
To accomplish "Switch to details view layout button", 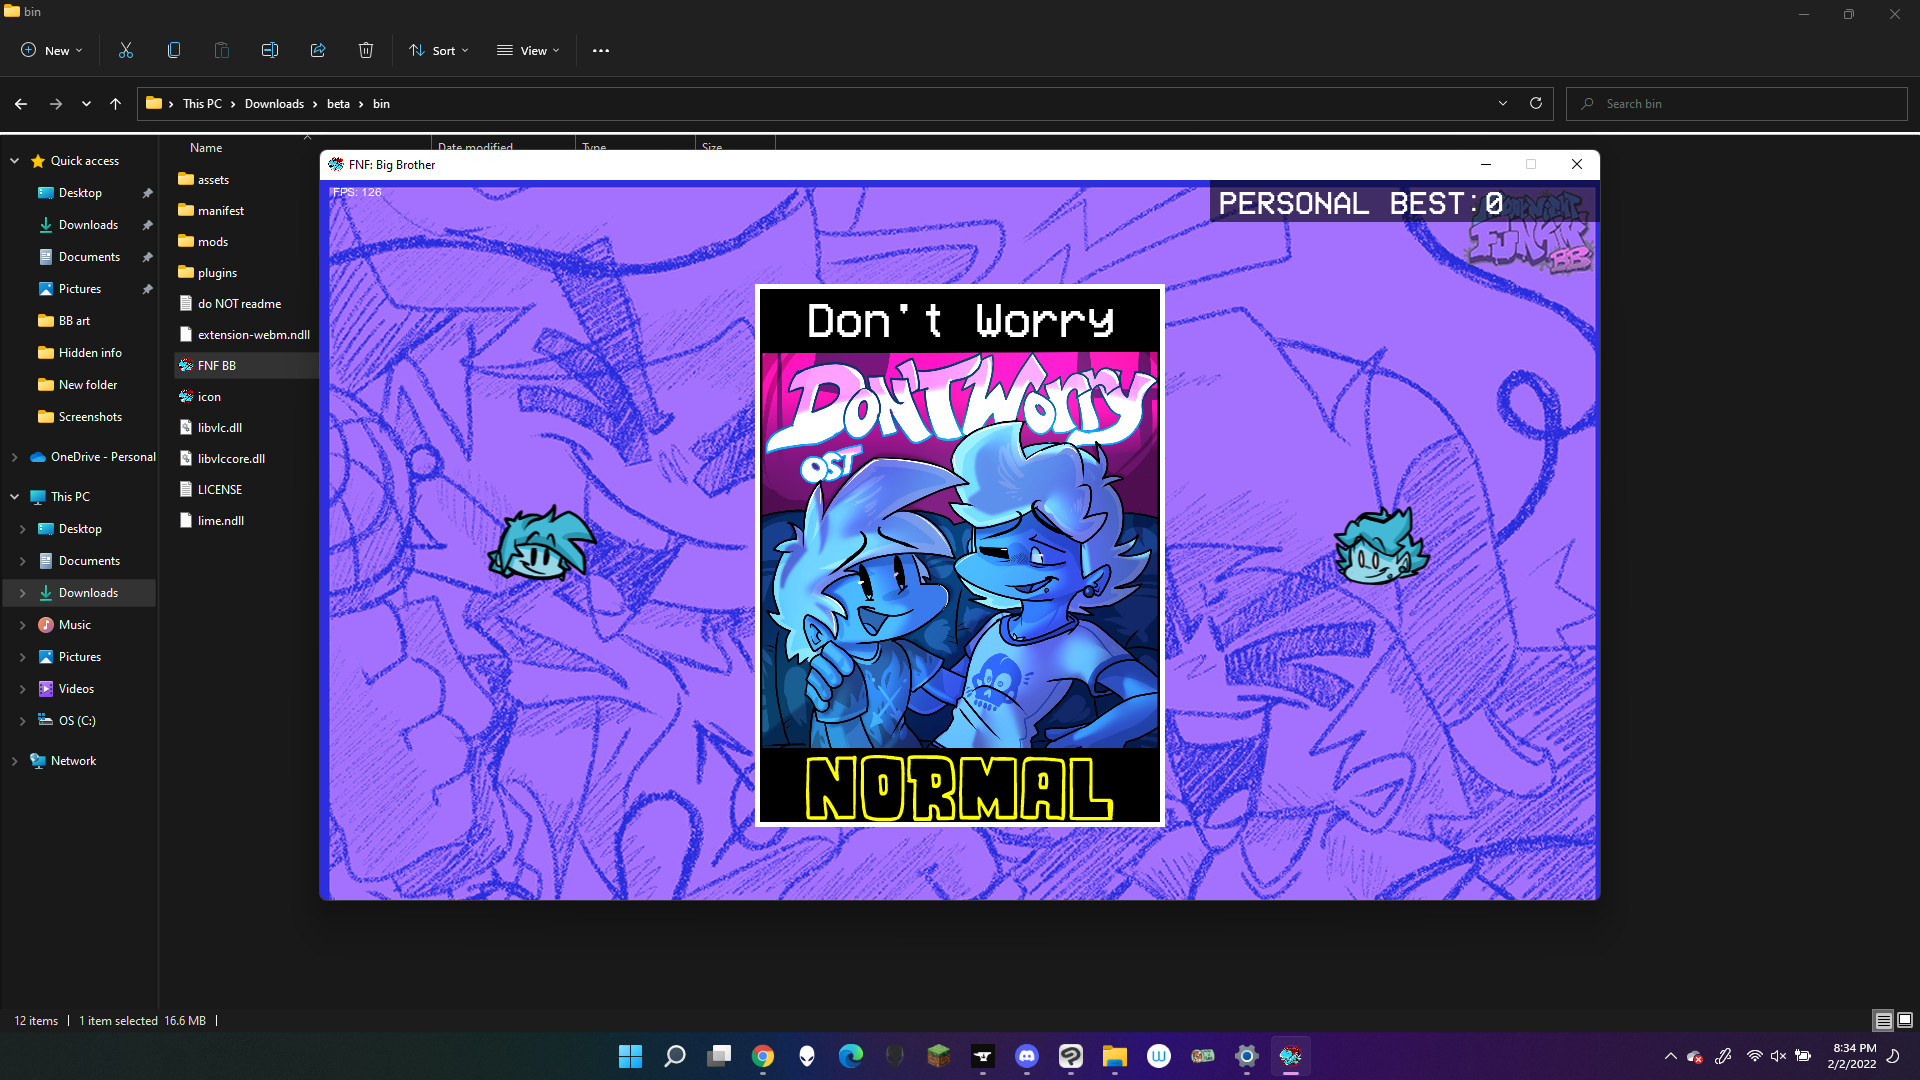I will click(x=1883, y=1021).
